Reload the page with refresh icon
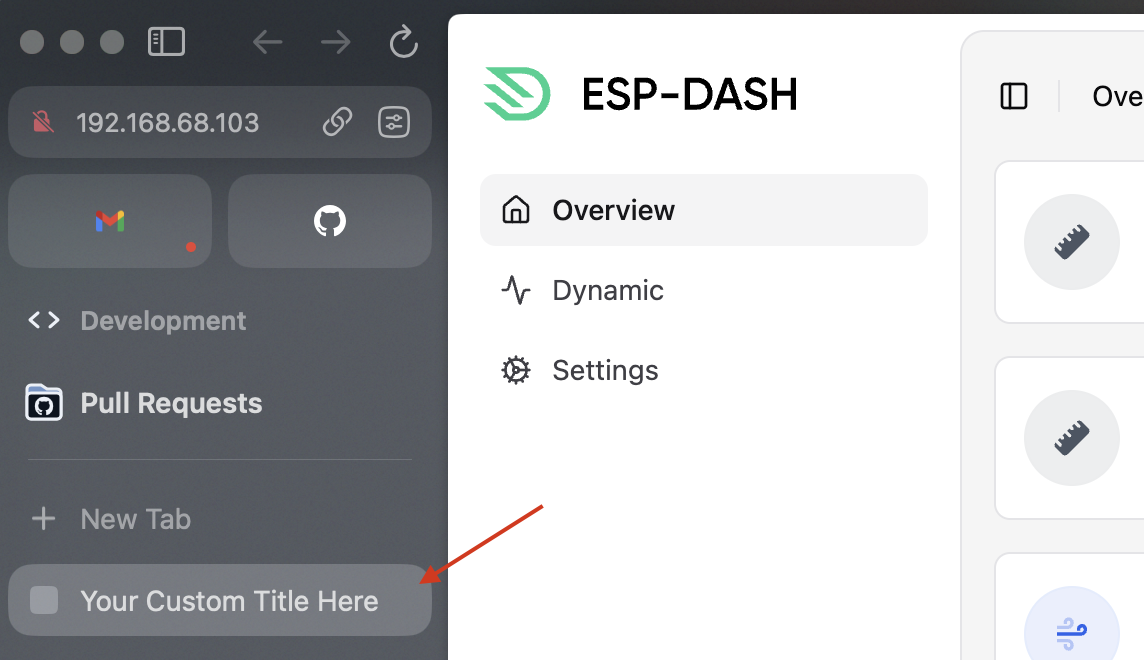 403,42
